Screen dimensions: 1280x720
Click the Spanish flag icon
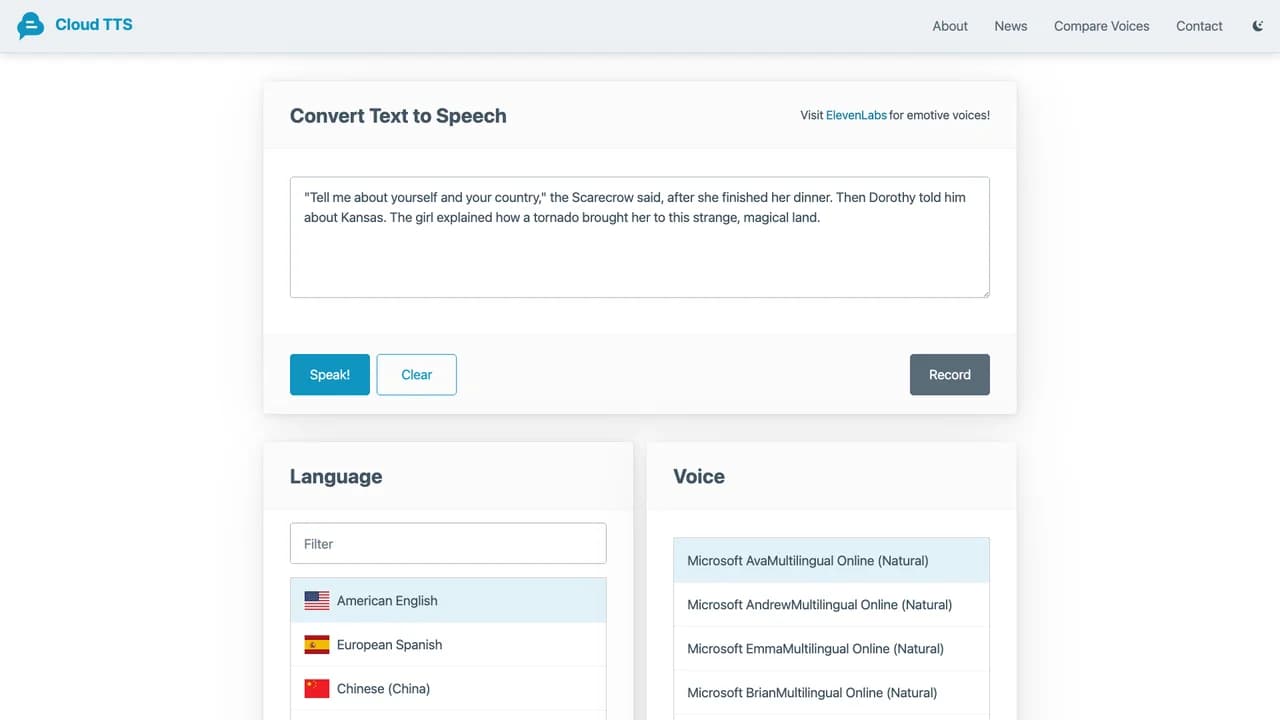coord(317,645)
